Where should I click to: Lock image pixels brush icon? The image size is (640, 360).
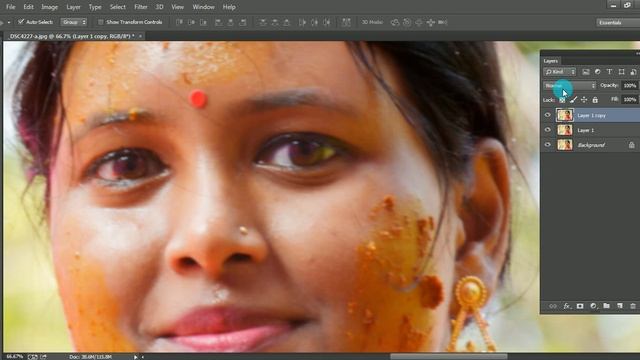(573, 100)
